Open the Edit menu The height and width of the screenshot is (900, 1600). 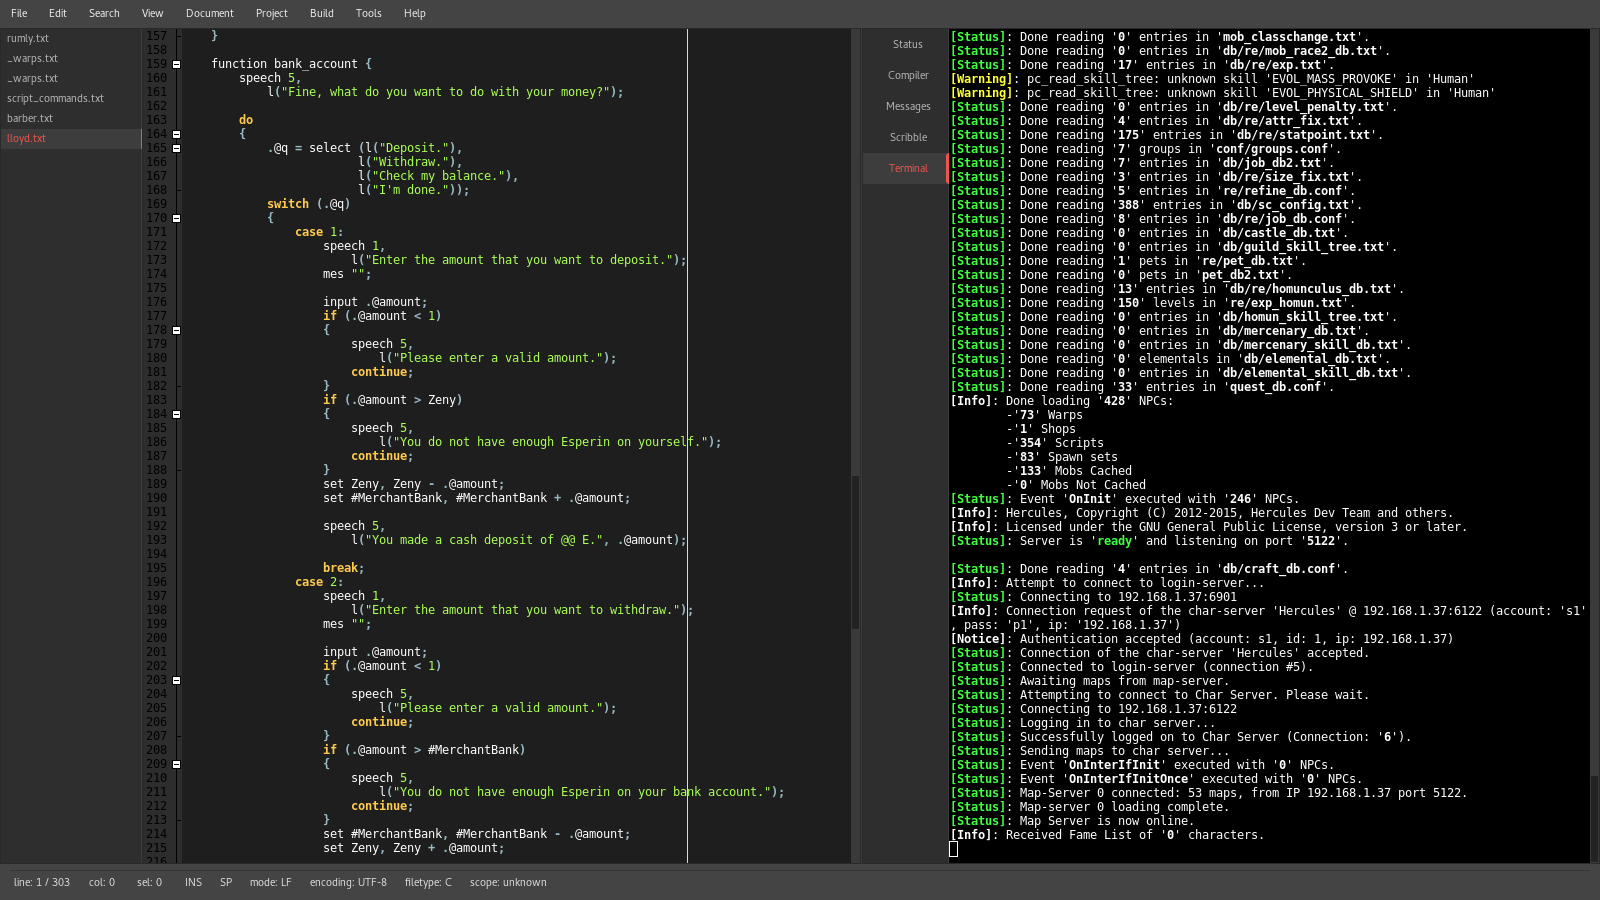[58, 13]
